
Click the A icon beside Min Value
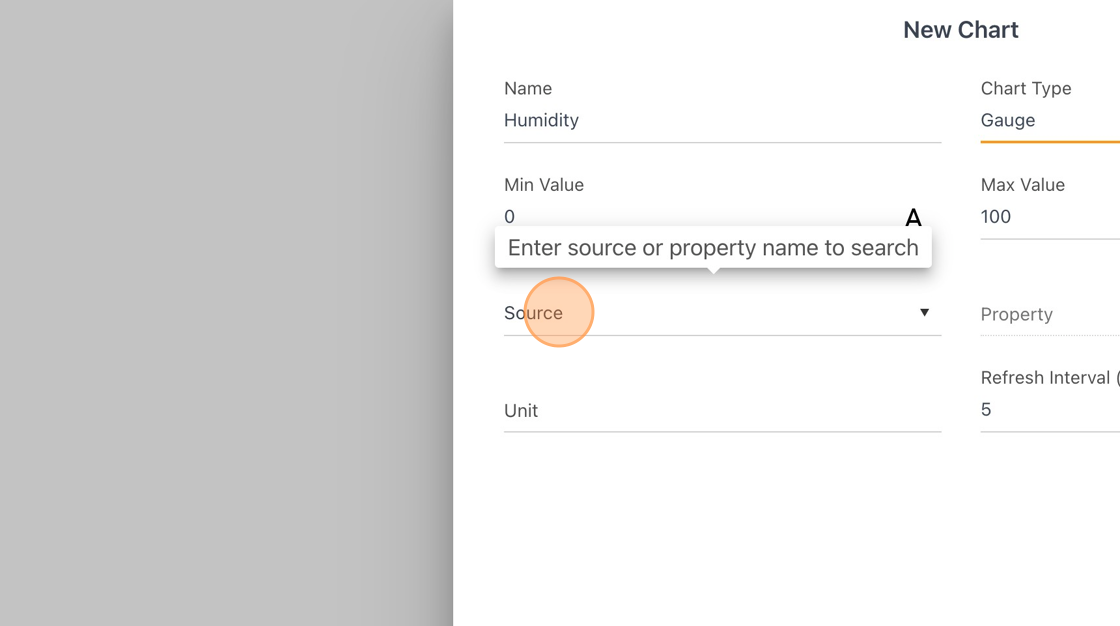[913, 217]
